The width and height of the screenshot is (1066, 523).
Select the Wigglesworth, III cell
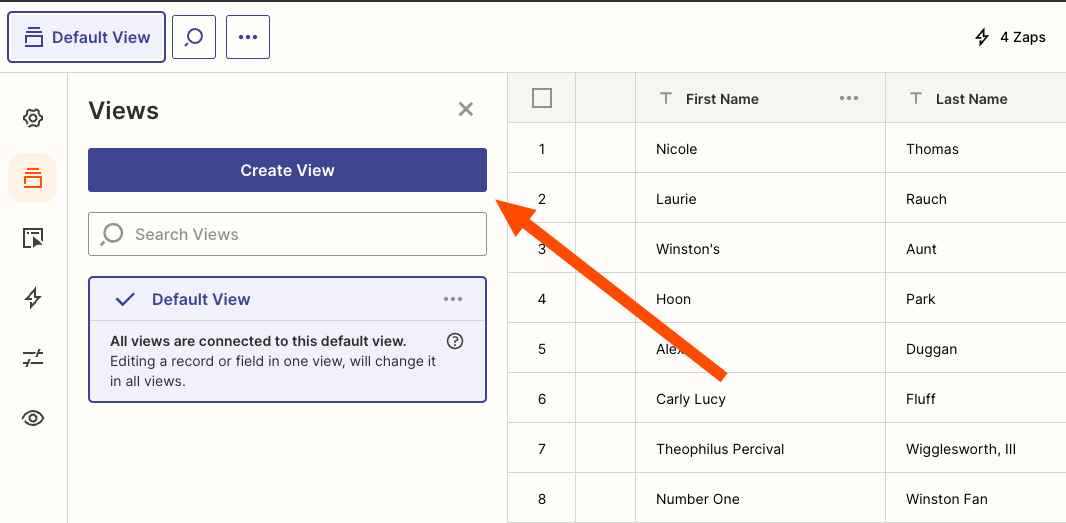click(976, 449)
